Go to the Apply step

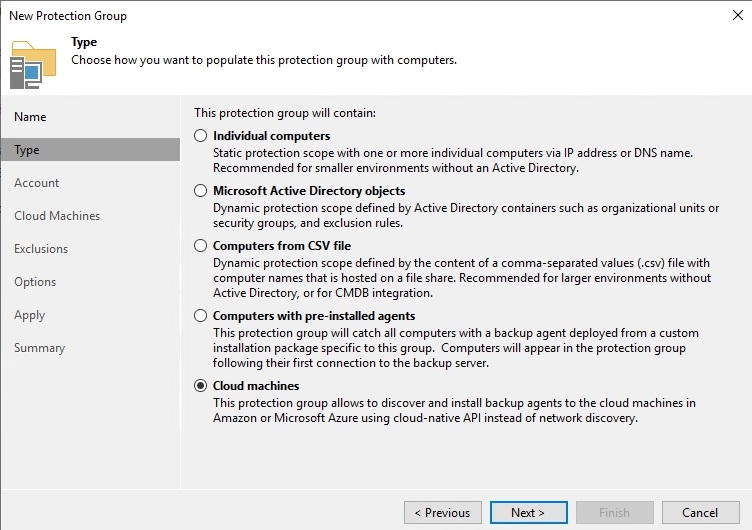click(x=30, y=315)
